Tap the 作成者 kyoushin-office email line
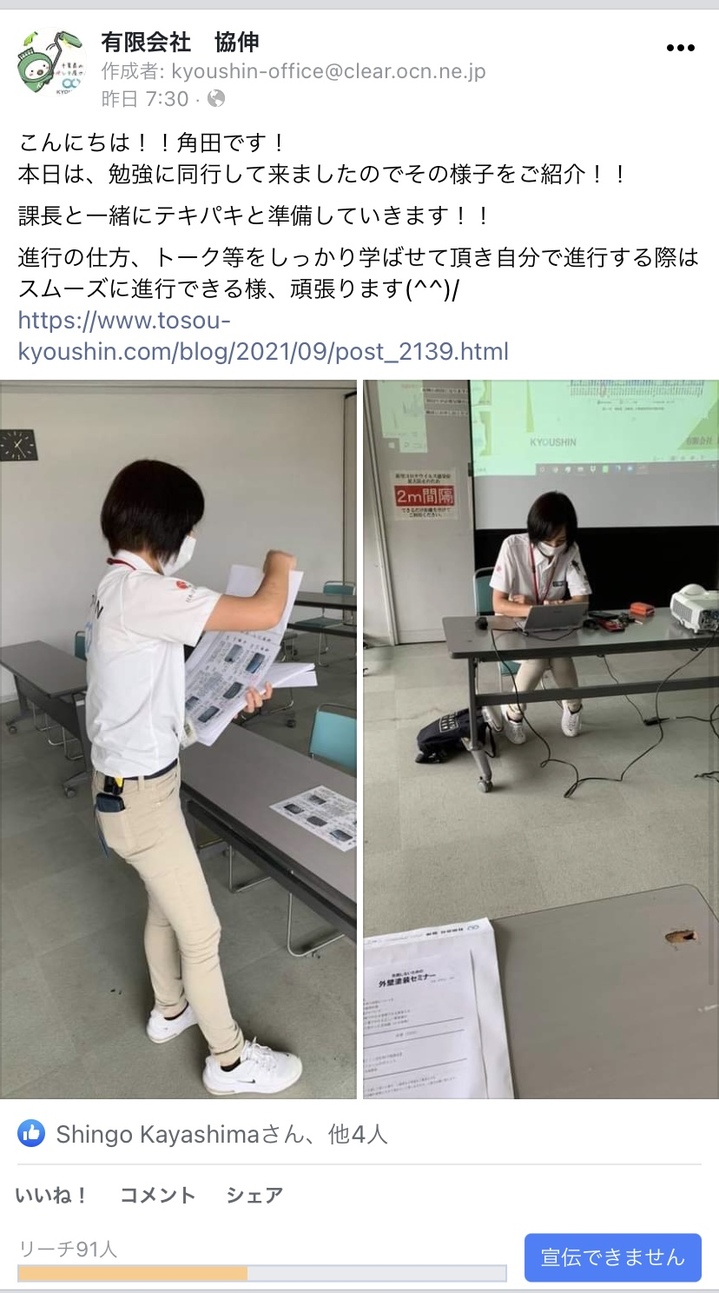 (293, 71)
